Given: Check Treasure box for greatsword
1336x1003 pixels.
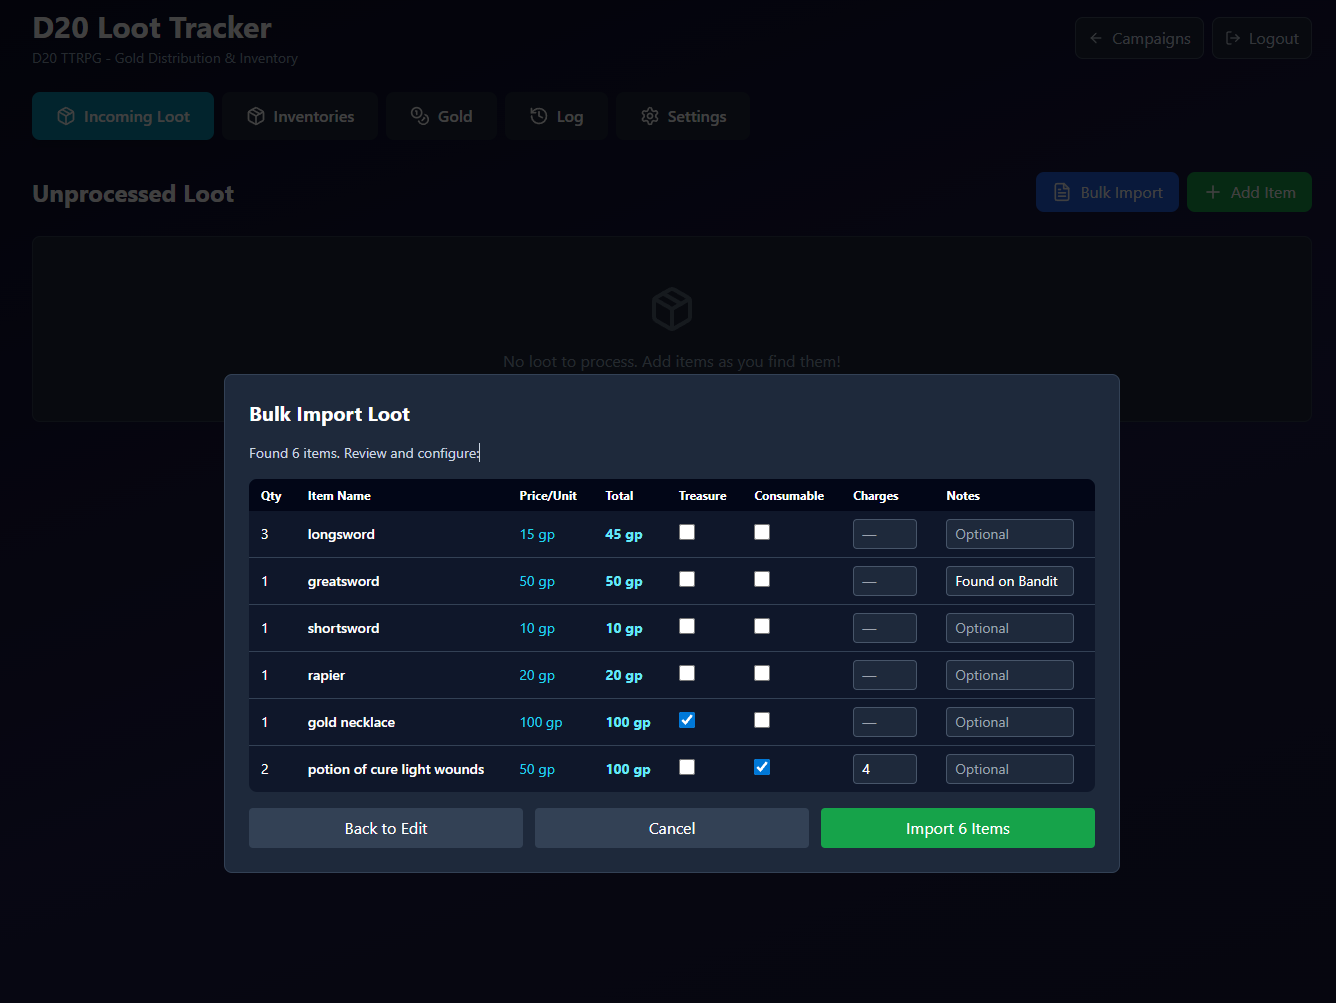Looking at the screenshot, I should pyautogui.click(x=687, y=579).
